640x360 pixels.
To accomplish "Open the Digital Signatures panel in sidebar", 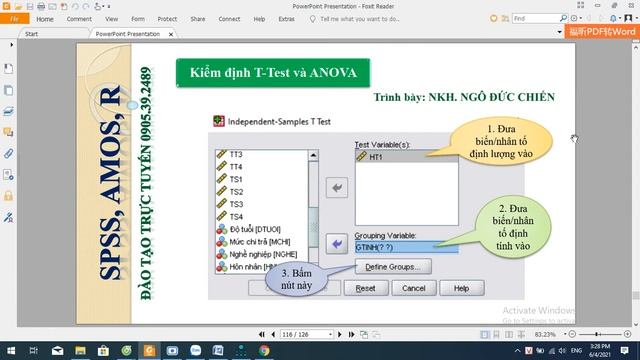I will pos(8,217).
